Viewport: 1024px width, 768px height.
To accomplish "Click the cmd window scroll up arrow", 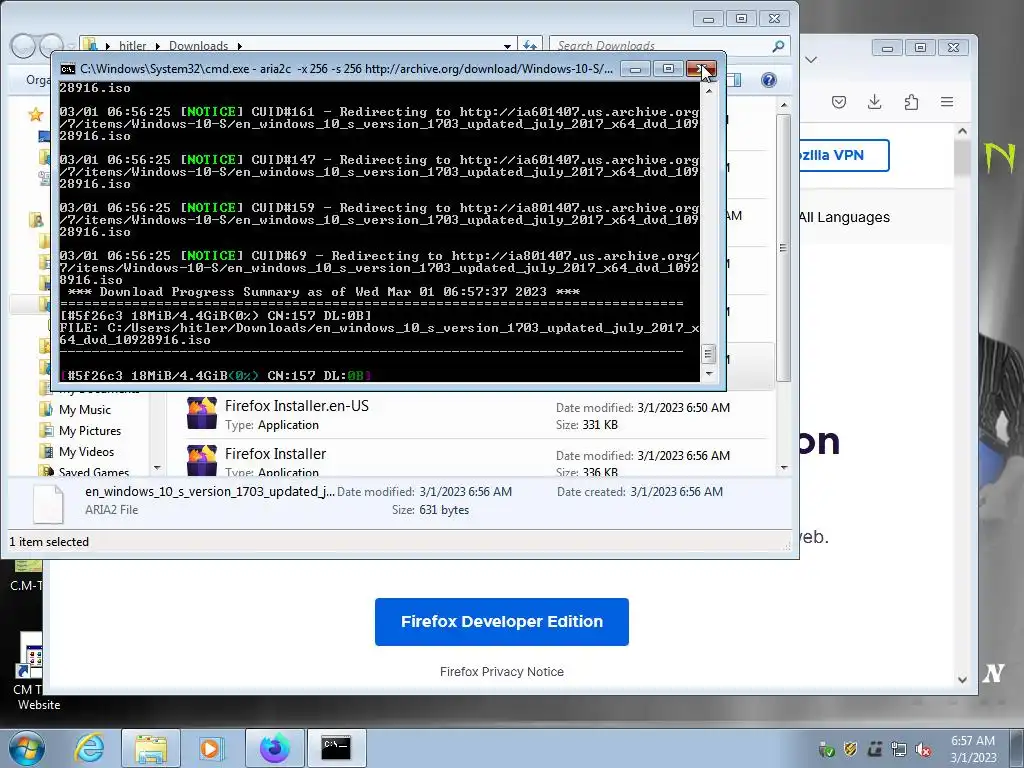I will tap(708, 90).
